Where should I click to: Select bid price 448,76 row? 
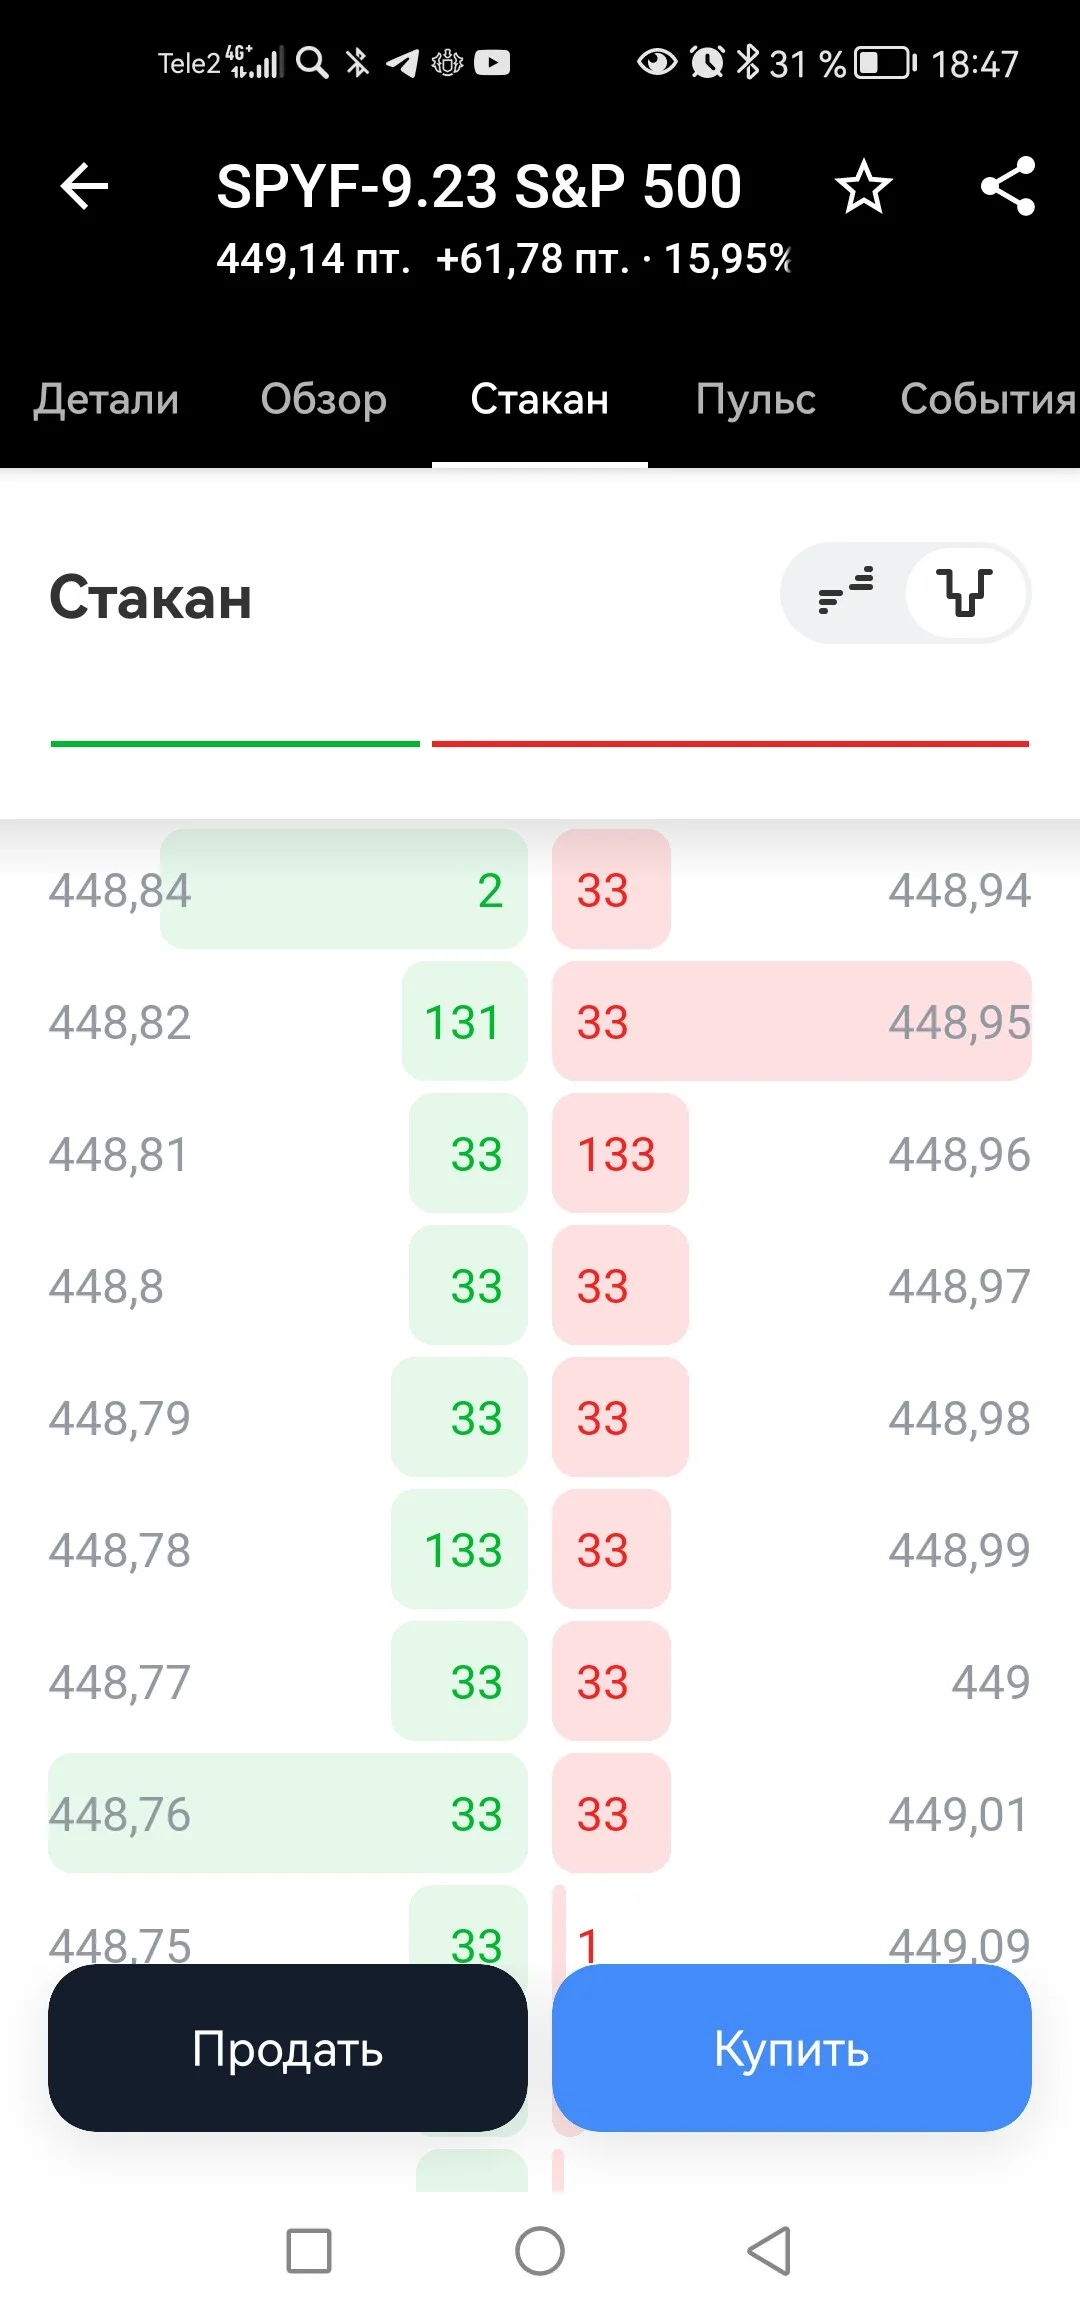click(288, 1813)
